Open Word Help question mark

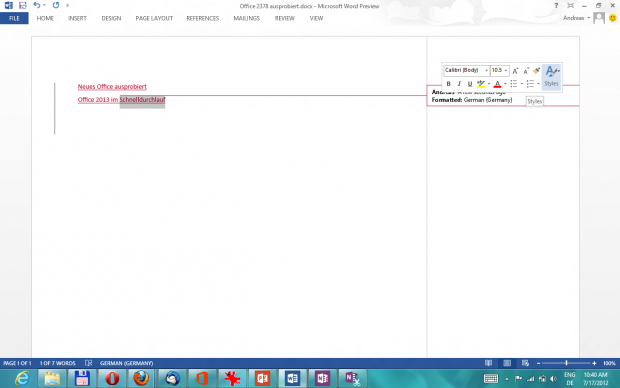tap(556, 6)
